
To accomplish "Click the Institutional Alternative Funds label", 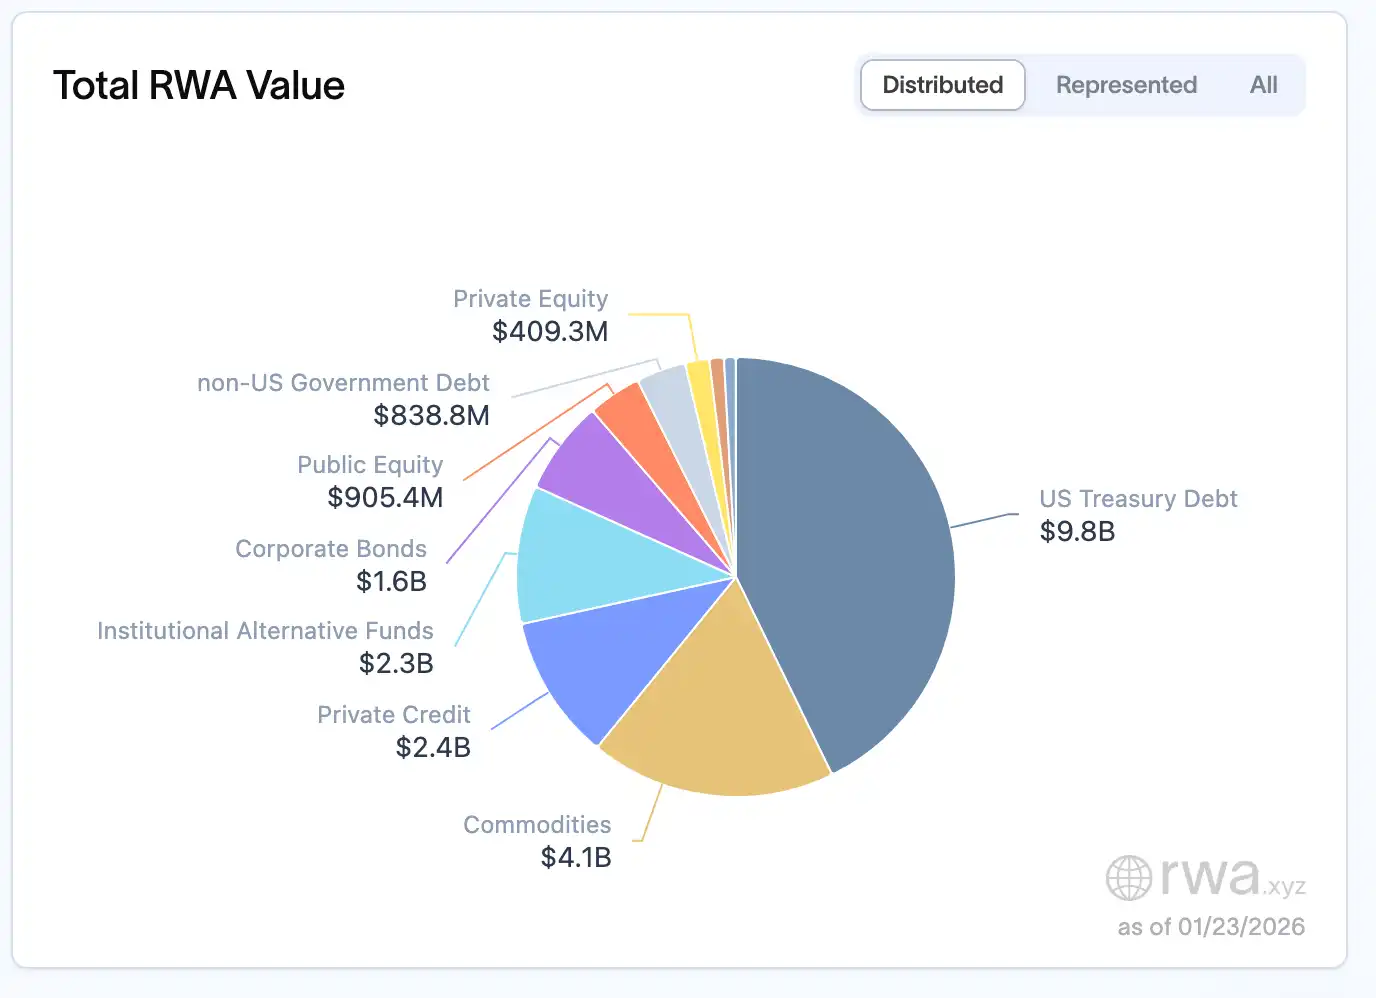I will click(x=265, y=631).
